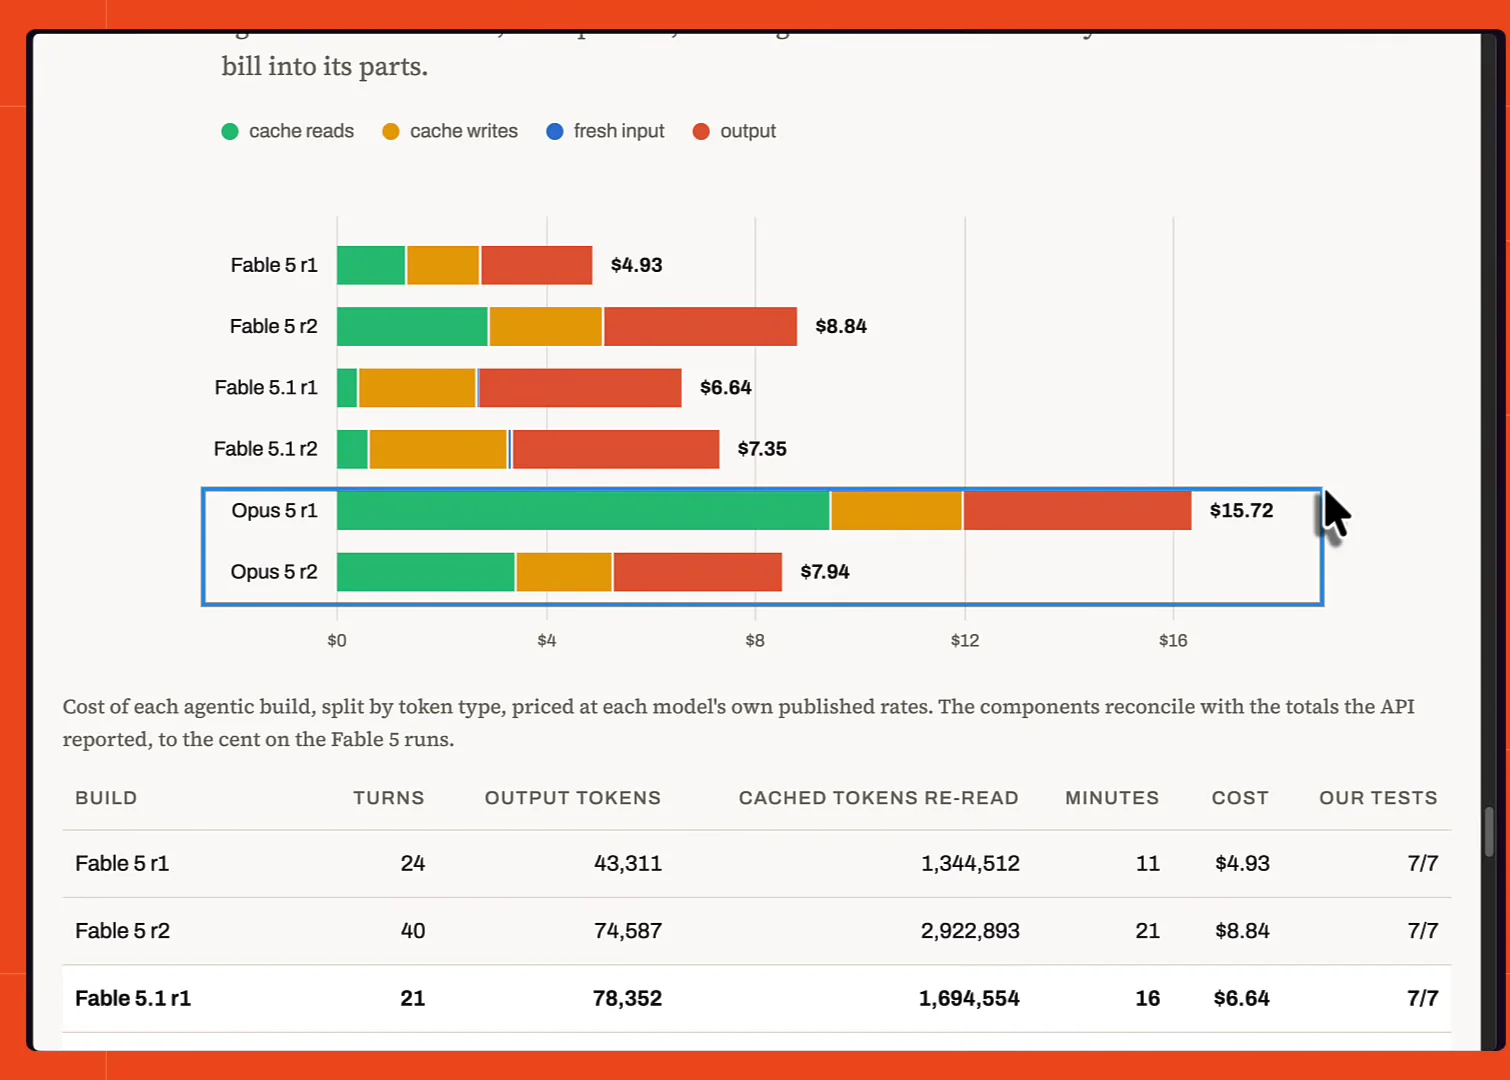
Task: Click the $7.94 chart value label
Action: pyautogui.click(x=825, y=572)
